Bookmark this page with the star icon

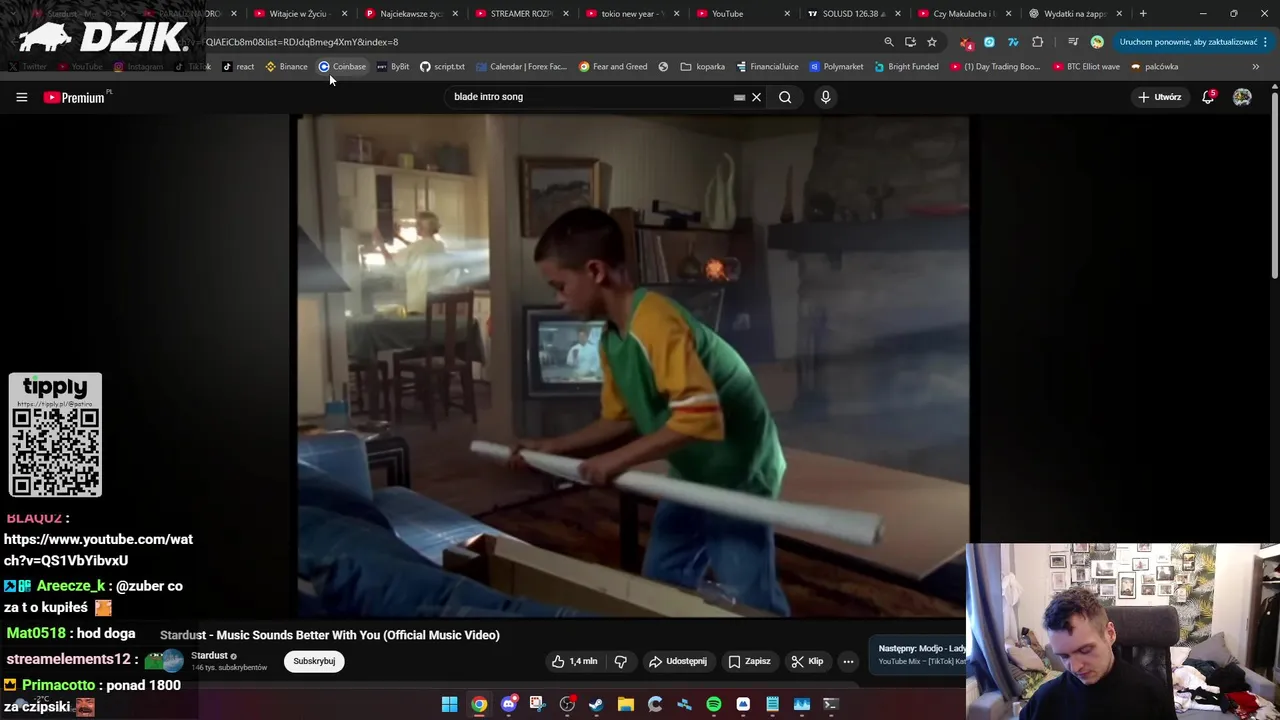(x=932, y=42)
